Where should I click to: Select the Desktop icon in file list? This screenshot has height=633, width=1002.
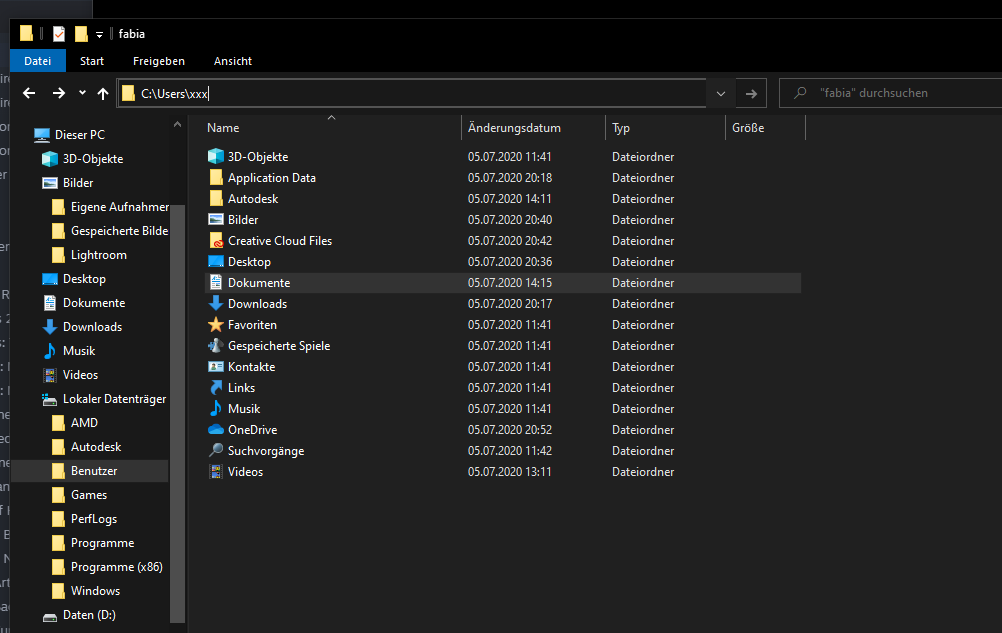click(216, 261)
